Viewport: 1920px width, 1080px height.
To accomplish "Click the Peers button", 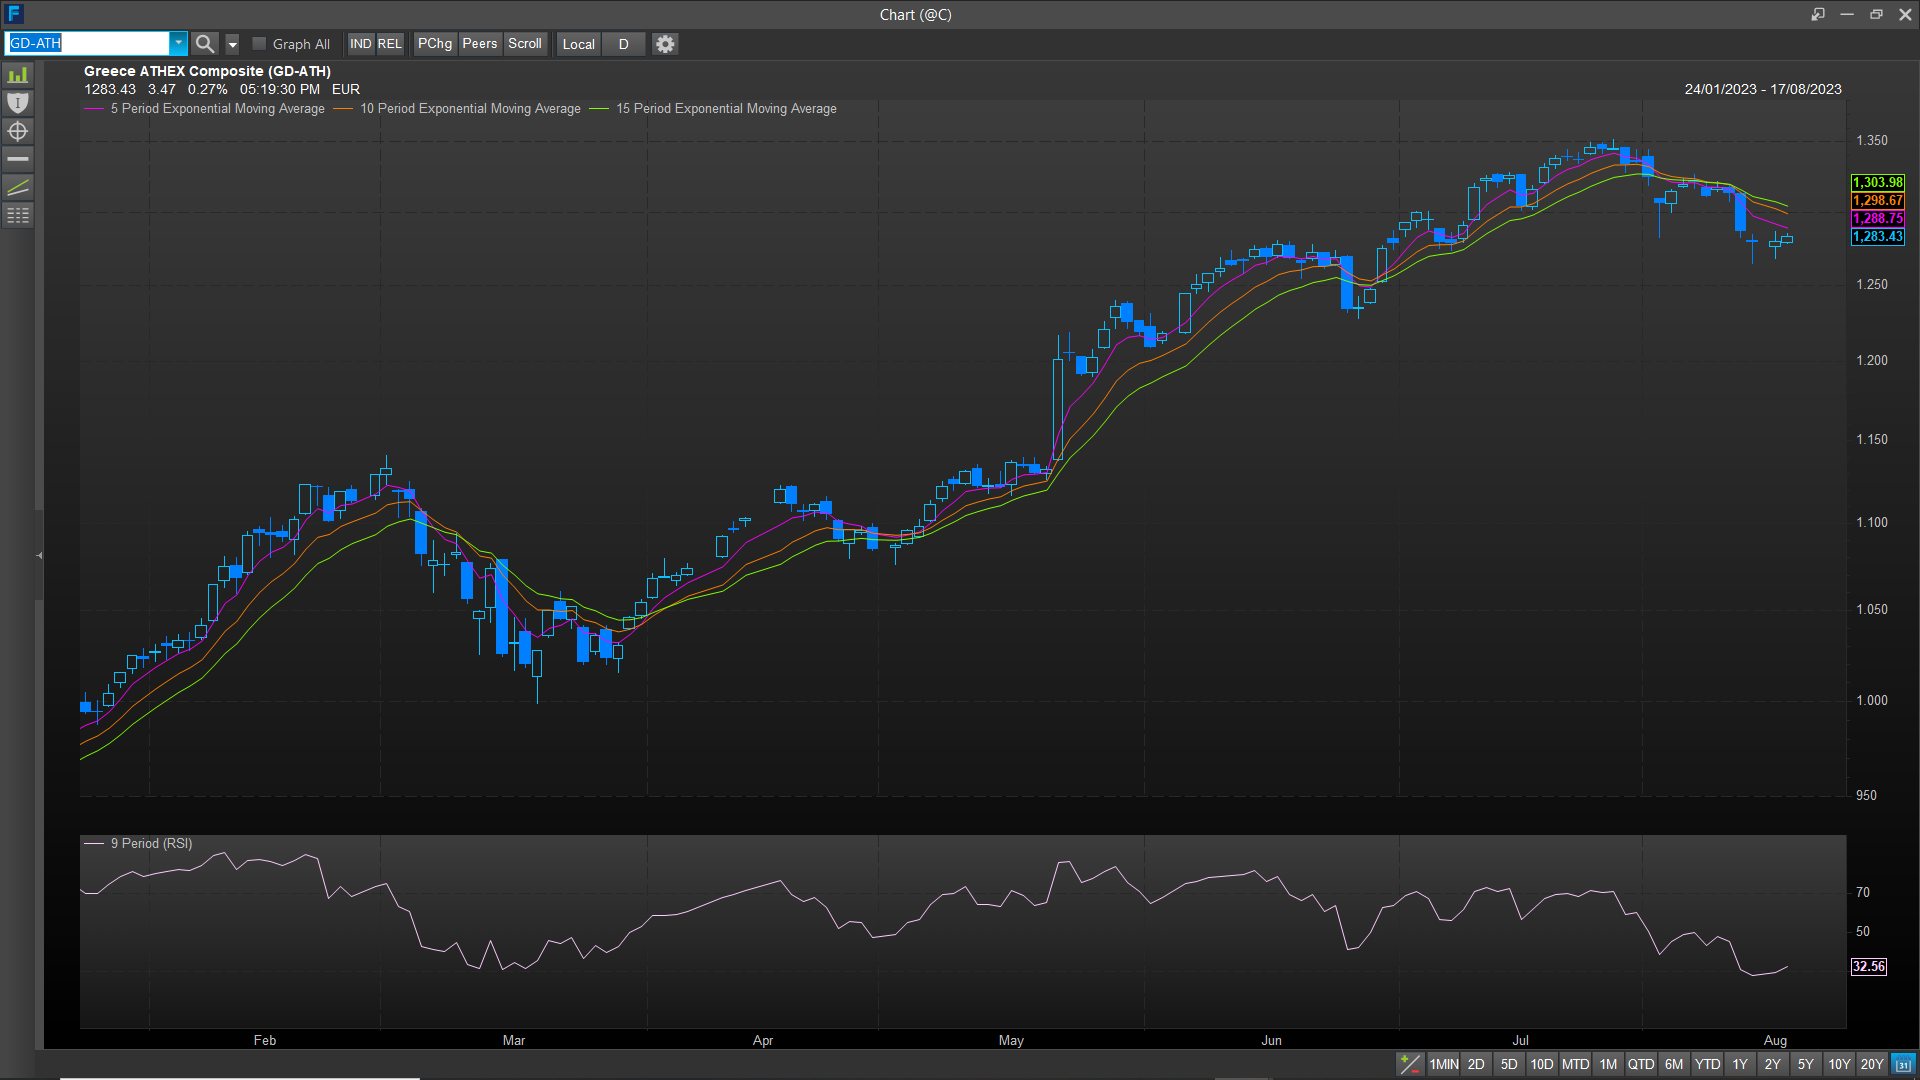I will pos(480,44).
